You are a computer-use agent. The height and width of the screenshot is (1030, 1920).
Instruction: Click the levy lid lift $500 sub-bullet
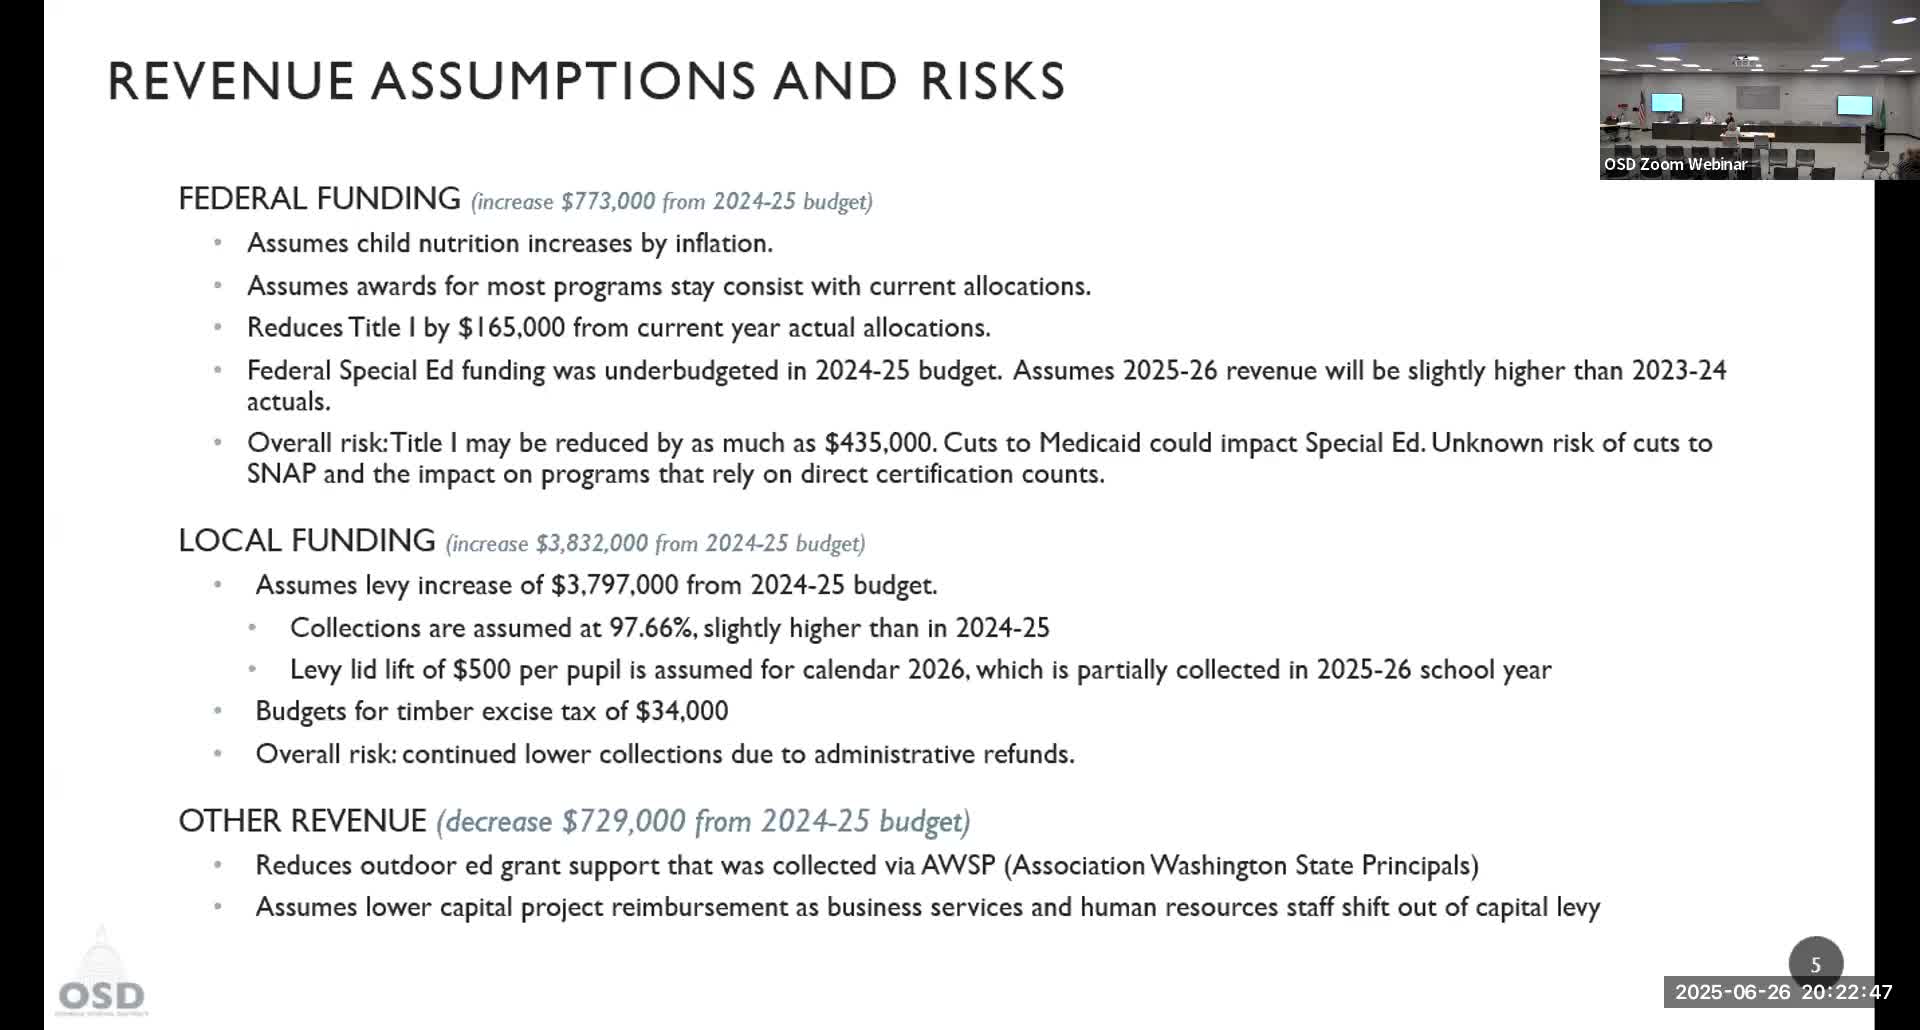point(920,670)
